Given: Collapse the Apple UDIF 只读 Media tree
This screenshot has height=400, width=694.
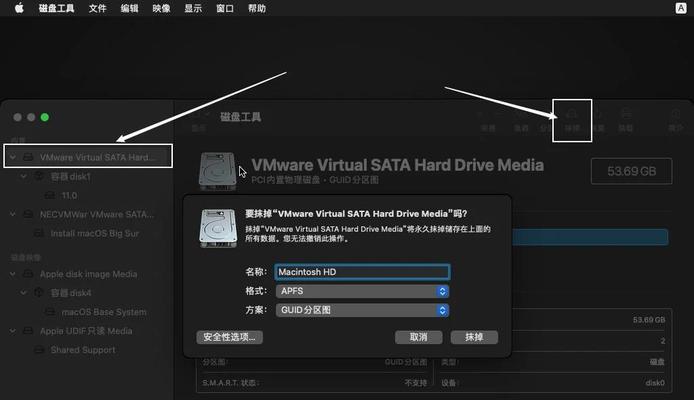Looking at the screenshot, I should pos(13,331).
